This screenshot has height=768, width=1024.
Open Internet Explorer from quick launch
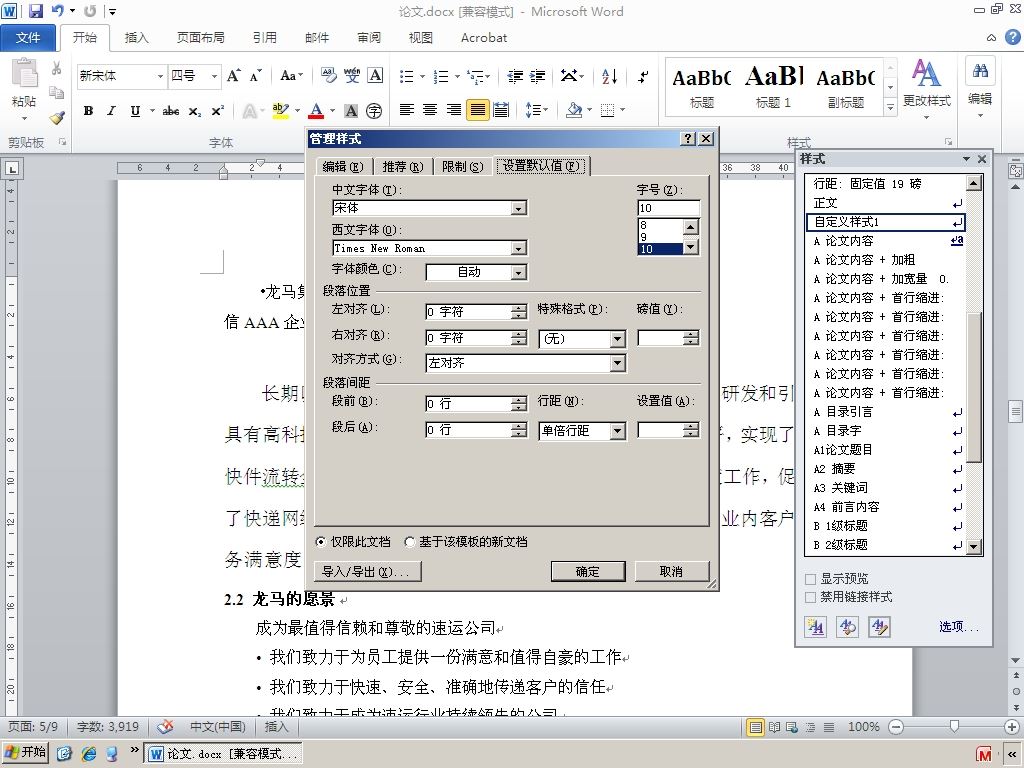point(89,754)
